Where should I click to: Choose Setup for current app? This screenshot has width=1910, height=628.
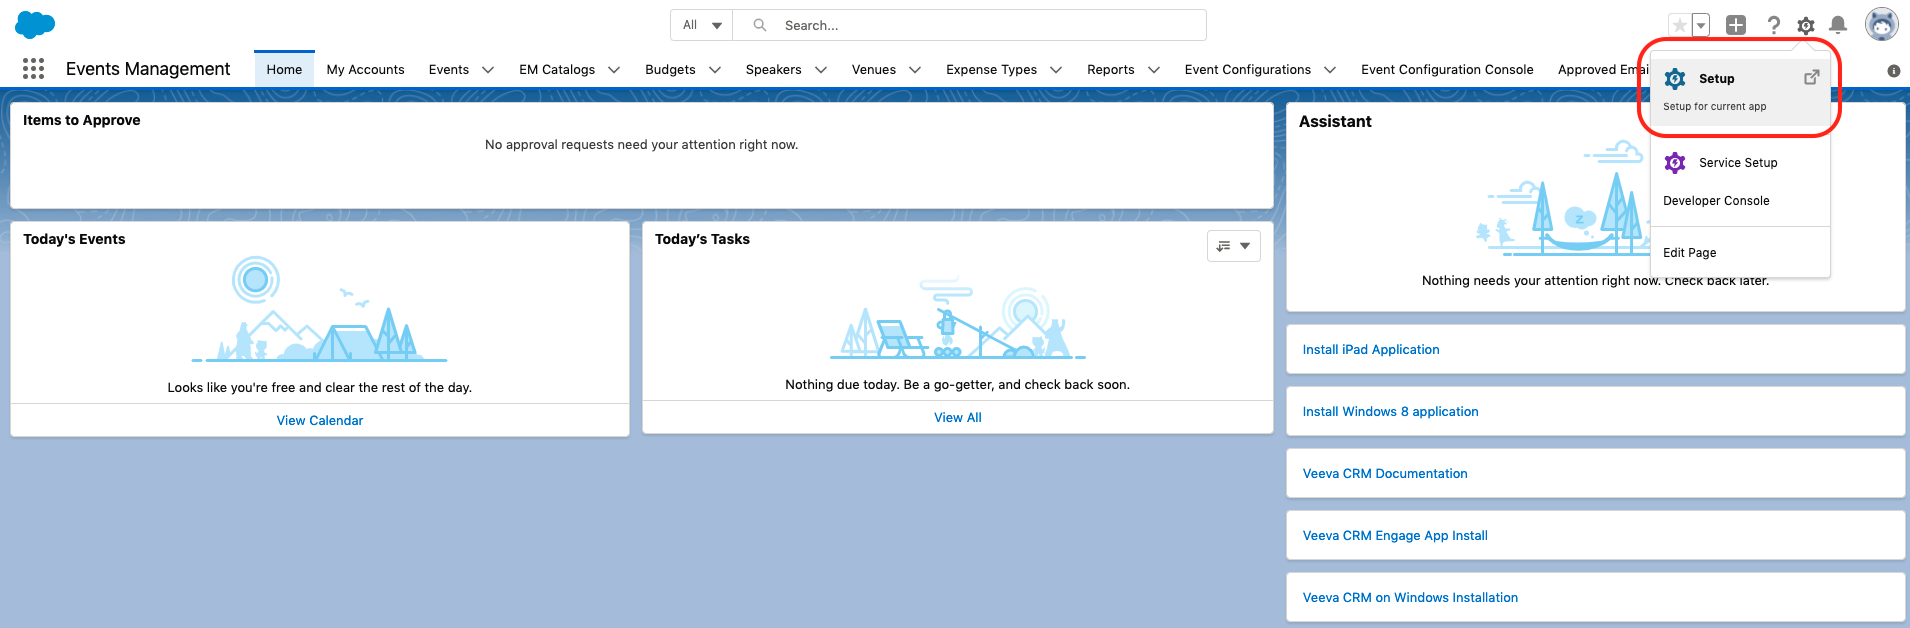coord(1740,92)
